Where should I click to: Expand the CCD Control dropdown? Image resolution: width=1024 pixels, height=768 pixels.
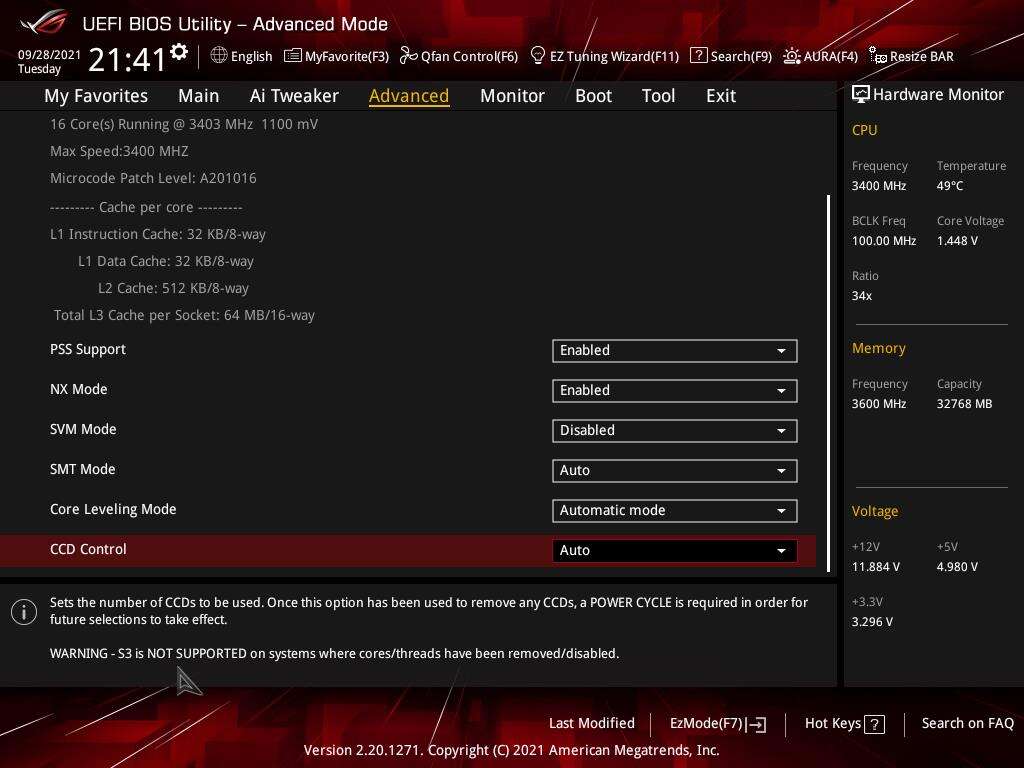674,550
